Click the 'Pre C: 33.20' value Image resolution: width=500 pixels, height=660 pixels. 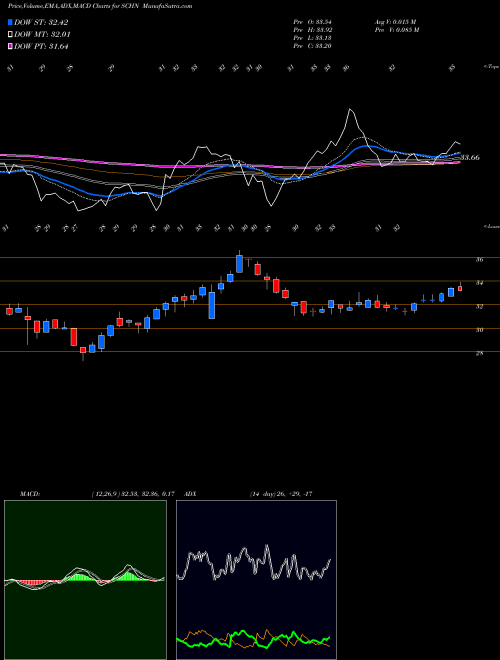313,46
